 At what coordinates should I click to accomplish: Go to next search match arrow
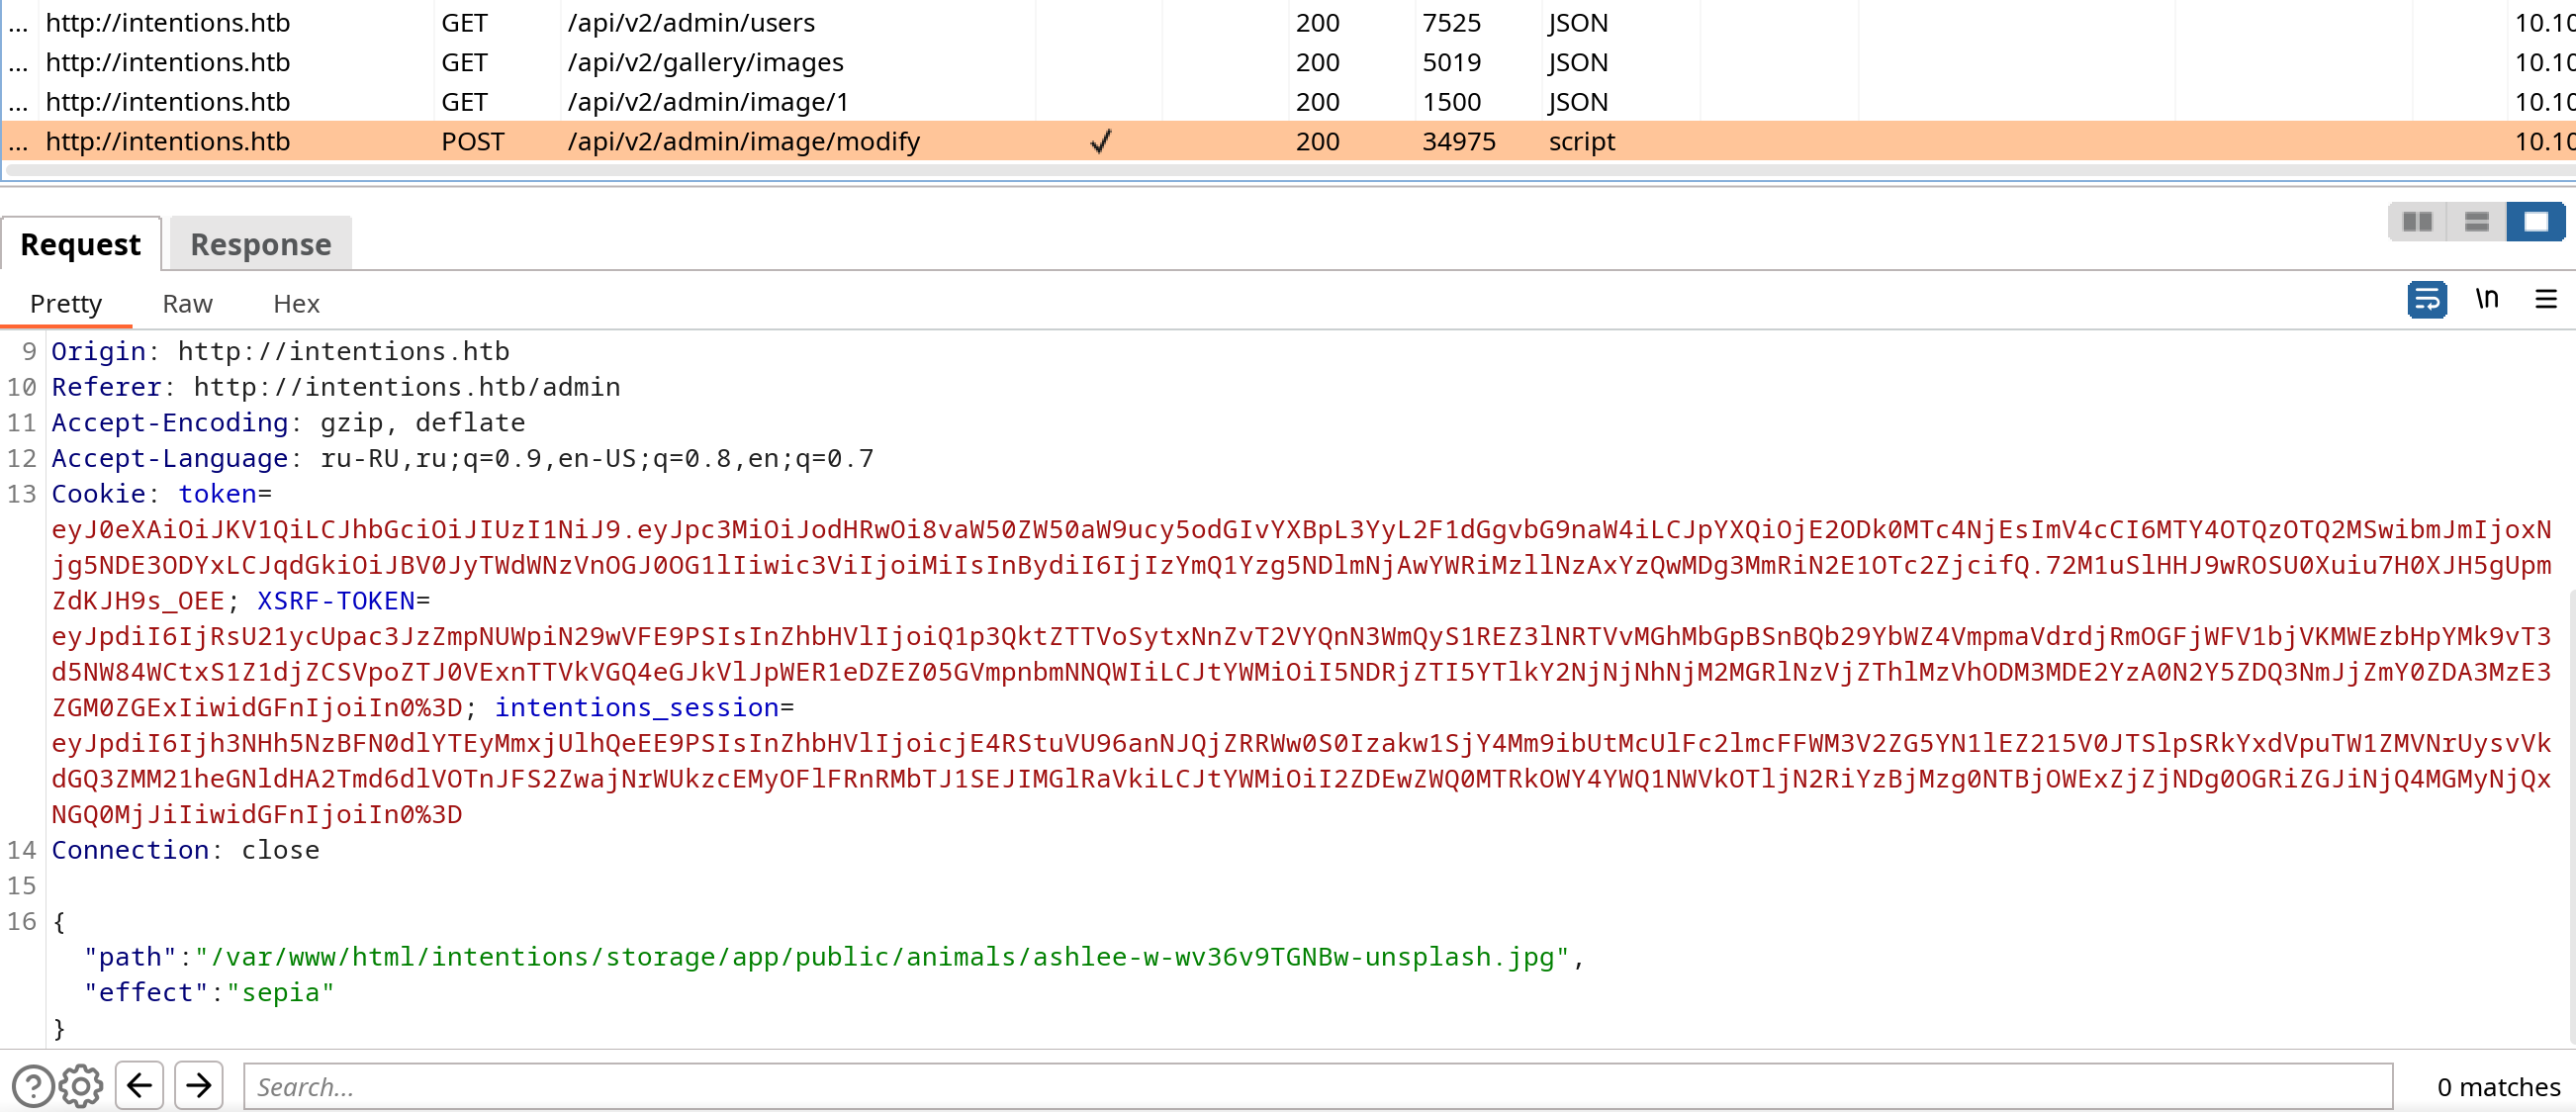click(199, 1085)
